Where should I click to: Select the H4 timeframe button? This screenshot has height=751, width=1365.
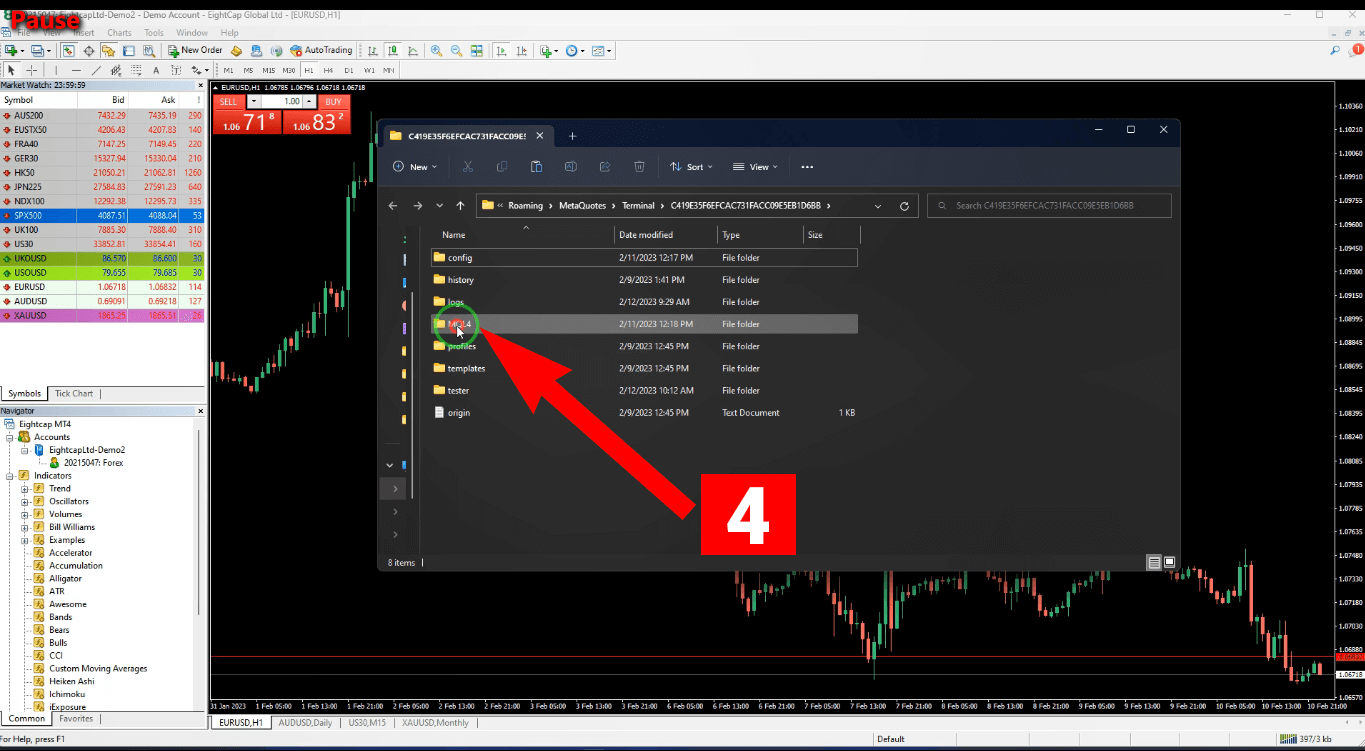tap(328, 70)
